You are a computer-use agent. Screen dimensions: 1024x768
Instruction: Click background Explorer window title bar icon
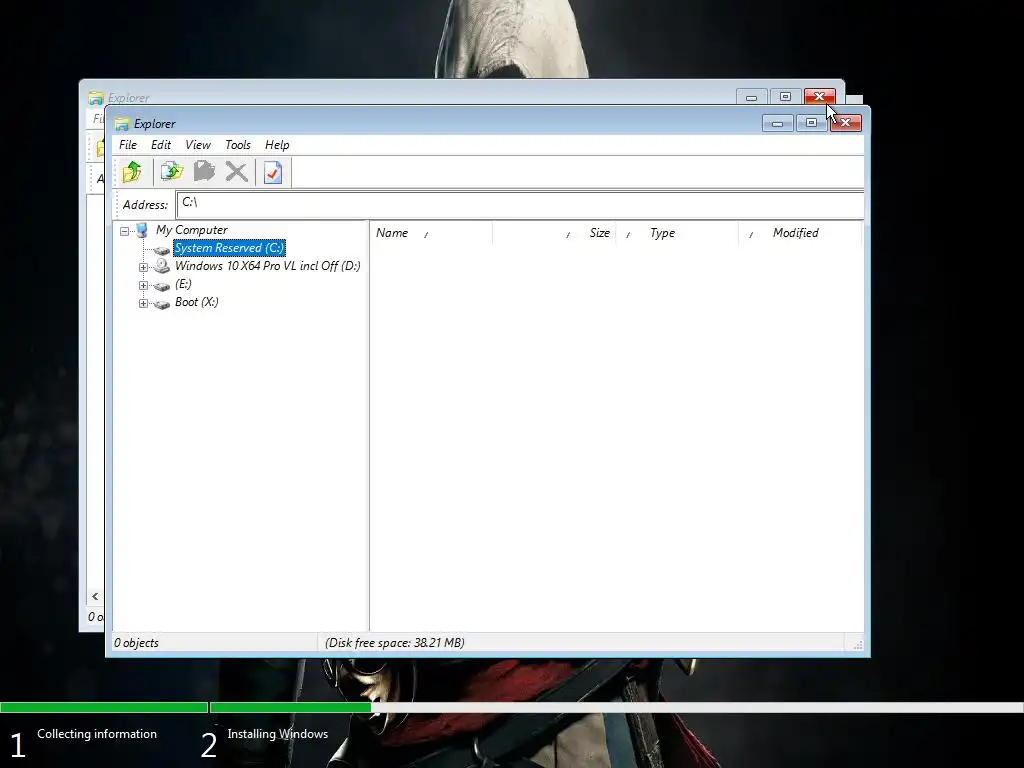tap(96, 98)
